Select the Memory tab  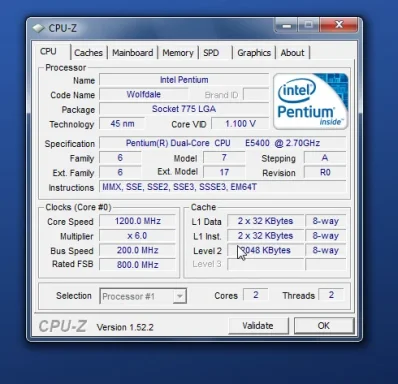pos(178,53)
